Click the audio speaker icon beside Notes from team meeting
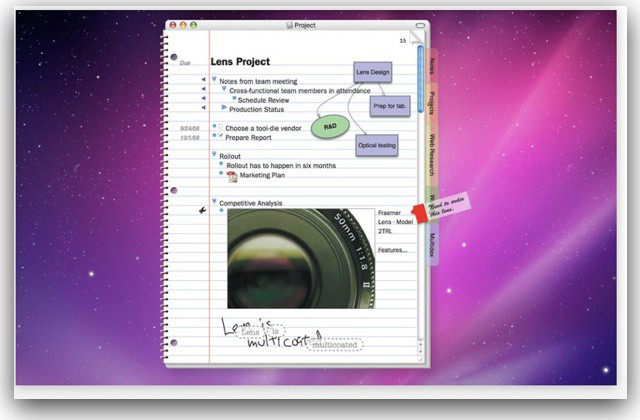 point(203,80)
